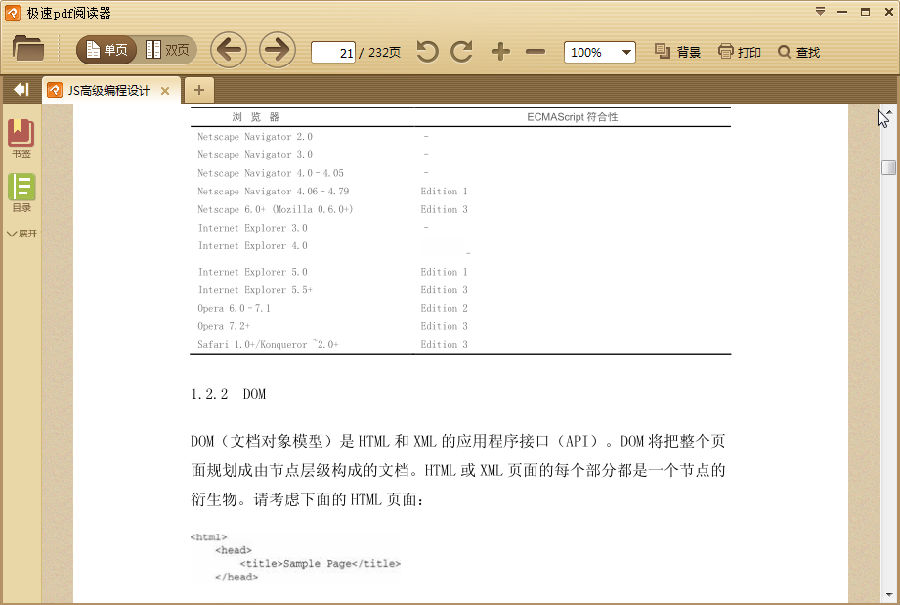Viewport: 900px width, 605px height.
Task: Go to the previous page arrow
Action: click(228, 50)
